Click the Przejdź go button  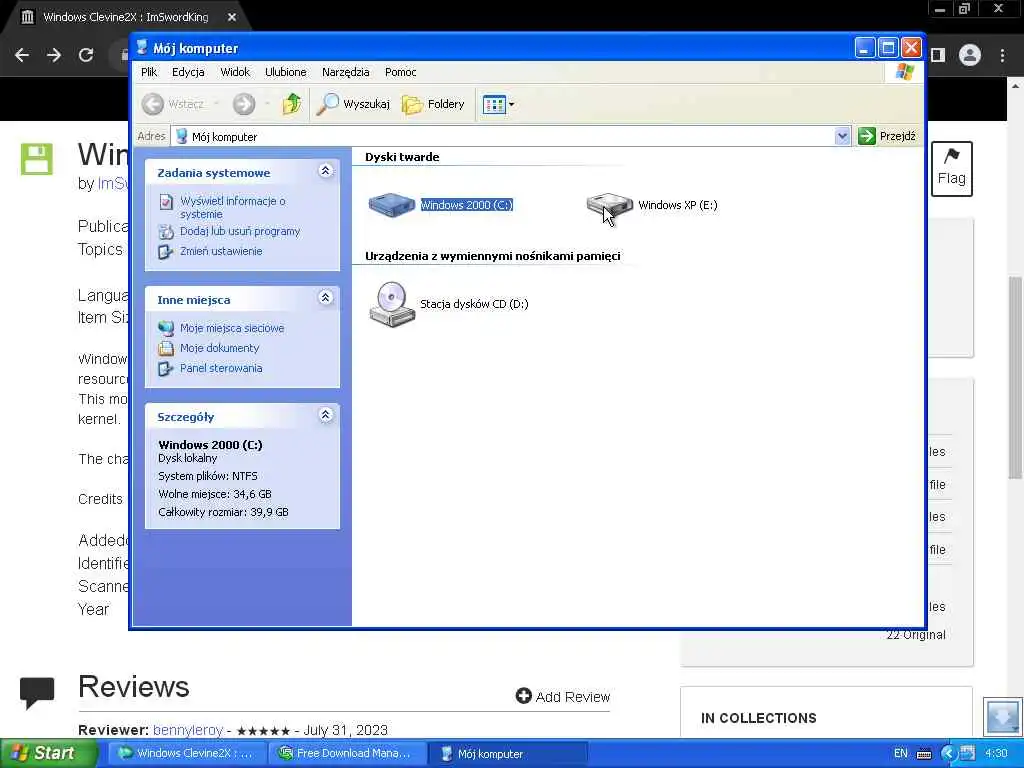click(888, 136)
